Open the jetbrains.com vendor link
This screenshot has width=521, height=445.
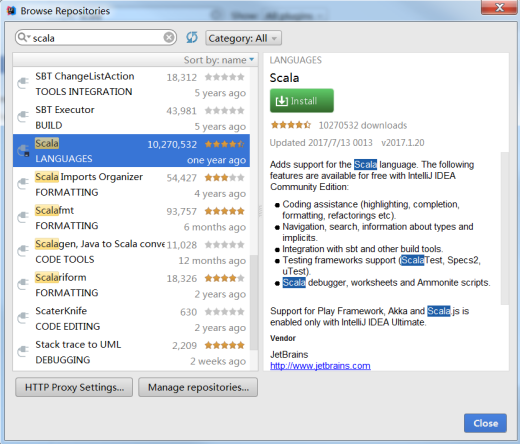click(320, 366)
